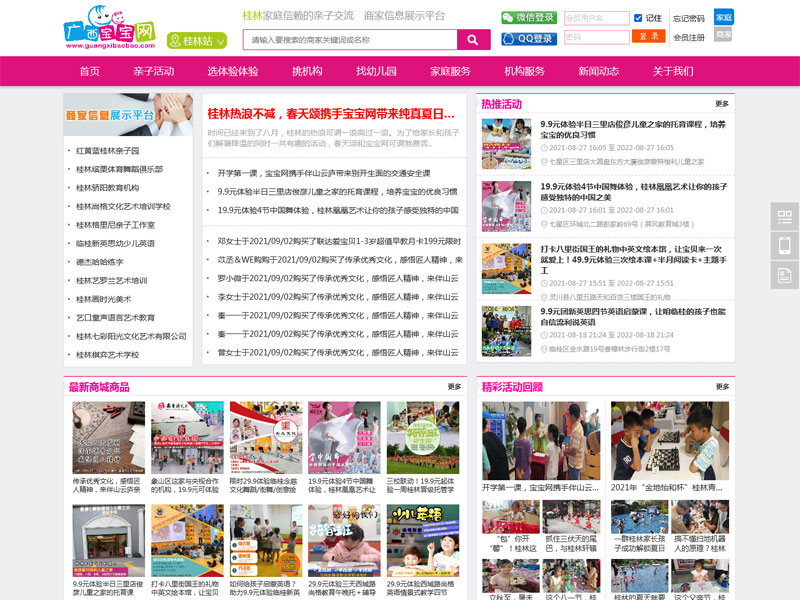The image size is (800, 600).
Task: Log in with the WeChat button
Action: pos(529,17)
